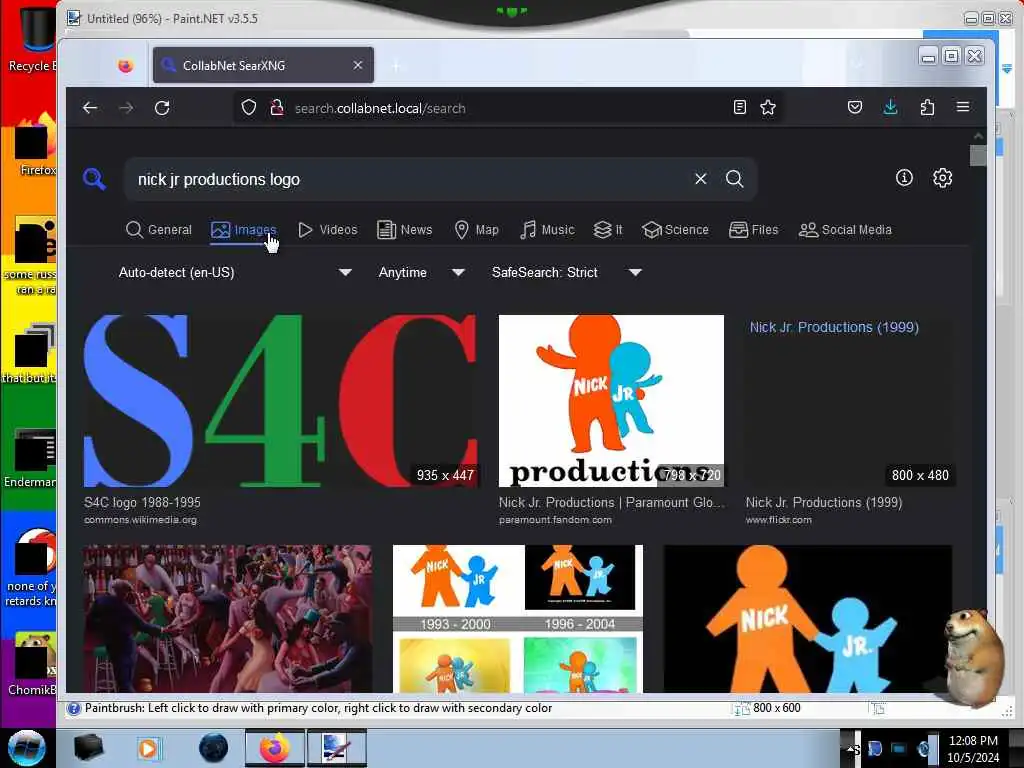Open the commons.wikimedia.org source link
This screenshot has height=768, width=1024.
140,520
